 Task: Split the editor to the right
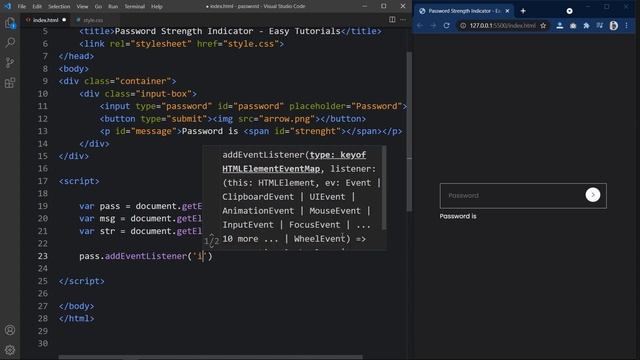392,20
